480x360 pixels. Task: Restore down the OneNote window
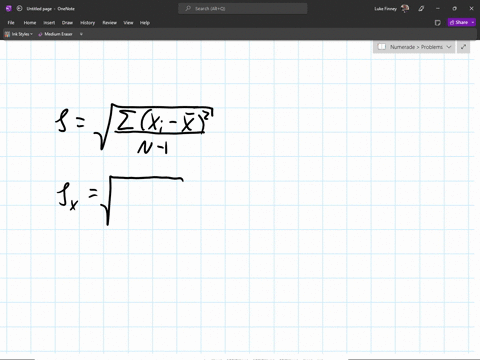tap(454, 9)
